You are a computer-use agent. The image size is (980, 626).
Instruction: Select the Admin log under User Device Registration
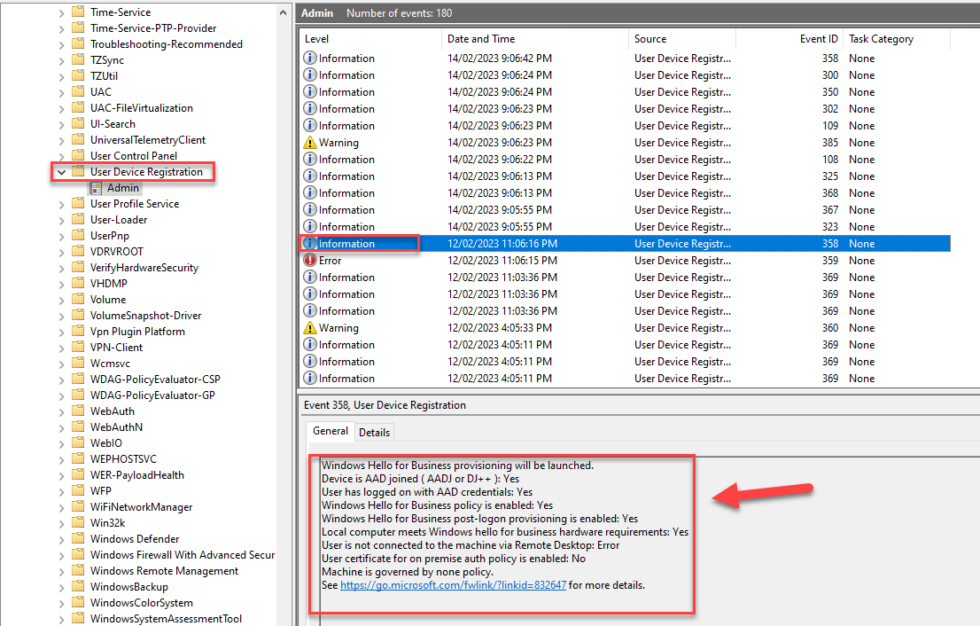tap(125, 187)
